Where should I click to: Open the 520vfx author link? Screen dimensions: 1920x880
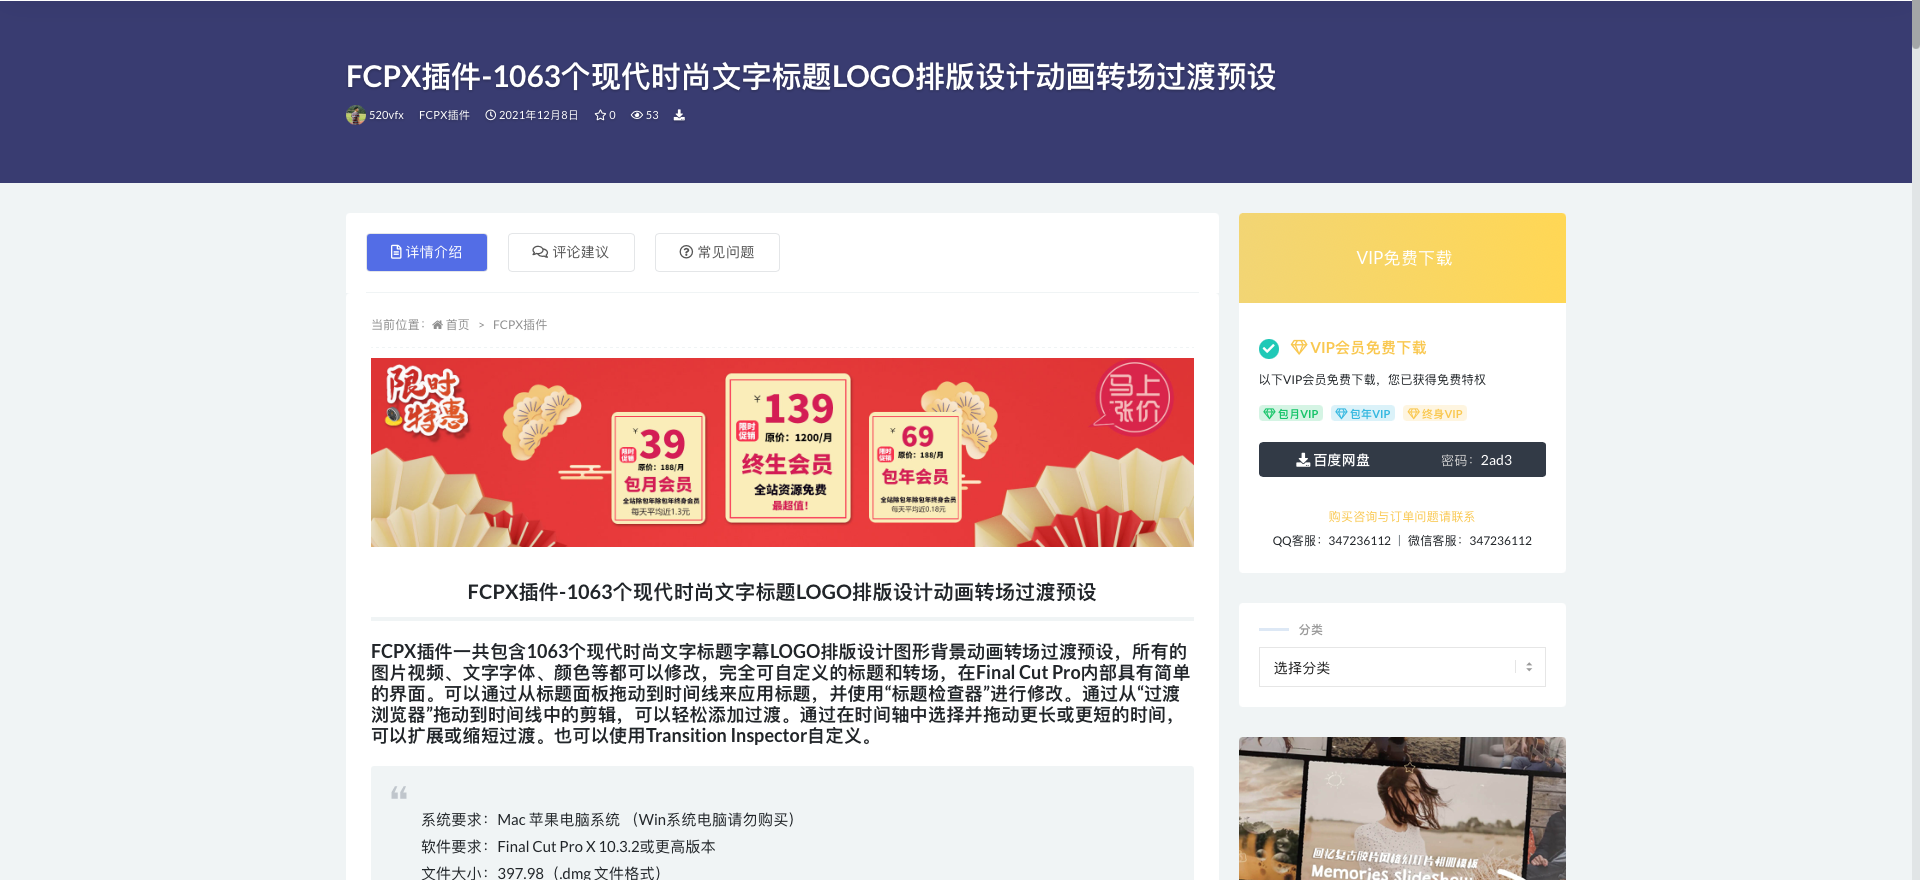[386, 115]
